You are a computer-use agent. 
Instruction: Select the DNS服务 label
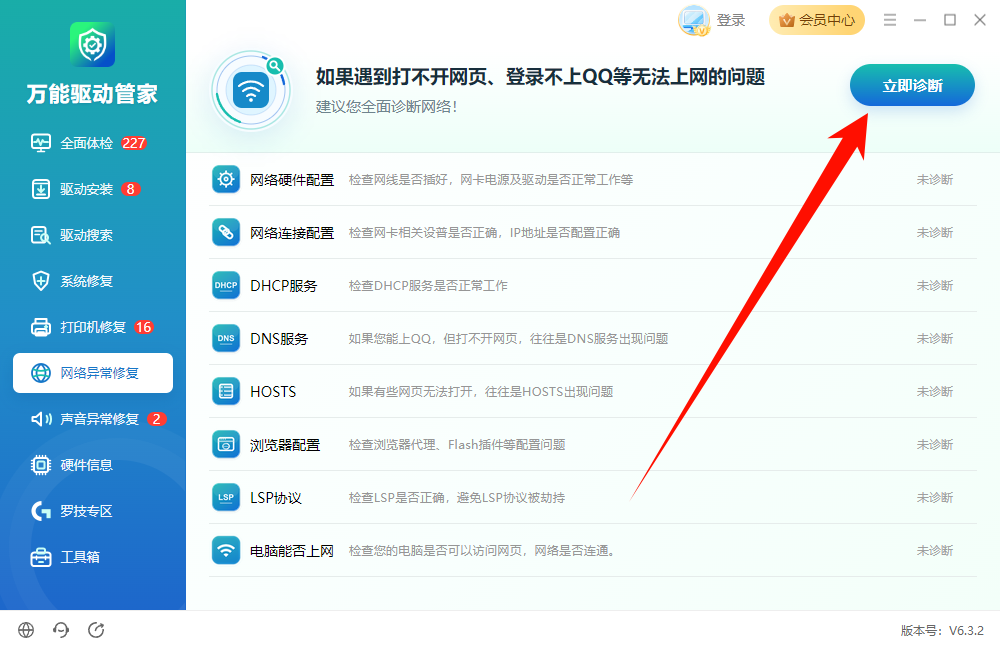click(x=279, y=339)
